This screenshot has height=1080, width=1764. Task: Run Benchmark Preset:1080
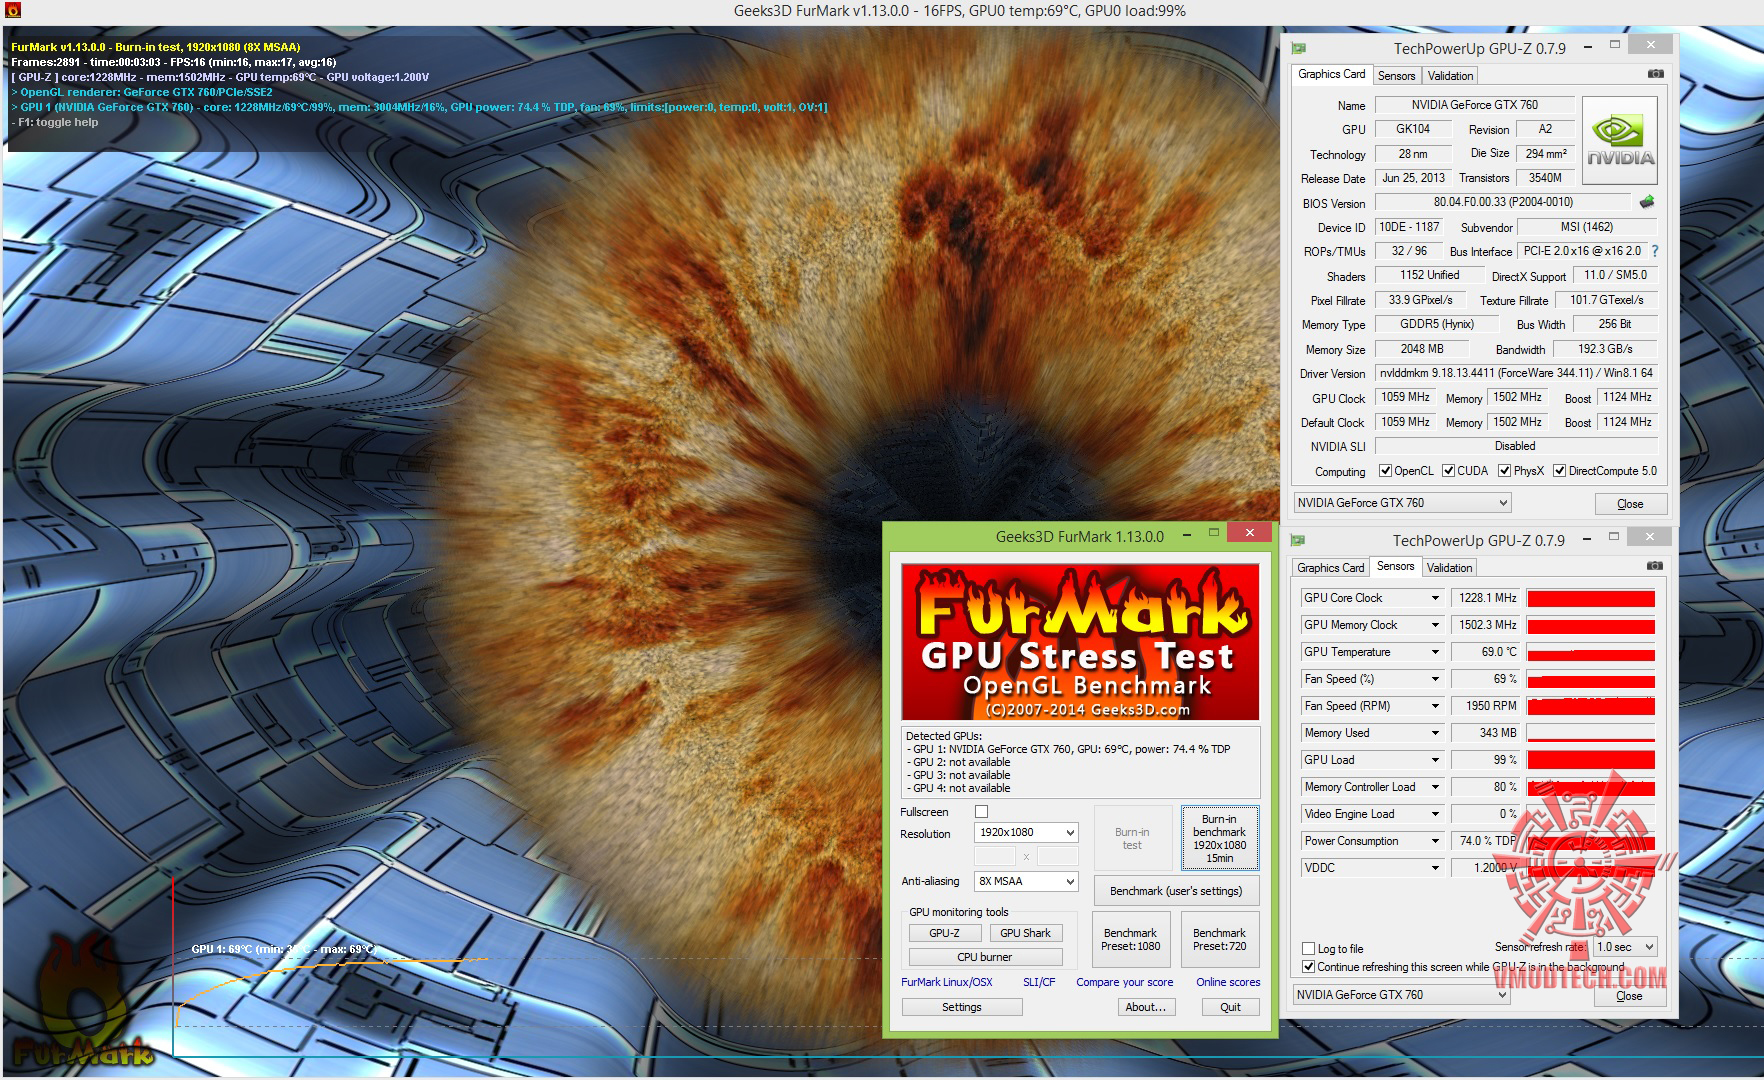[1130, 939]
